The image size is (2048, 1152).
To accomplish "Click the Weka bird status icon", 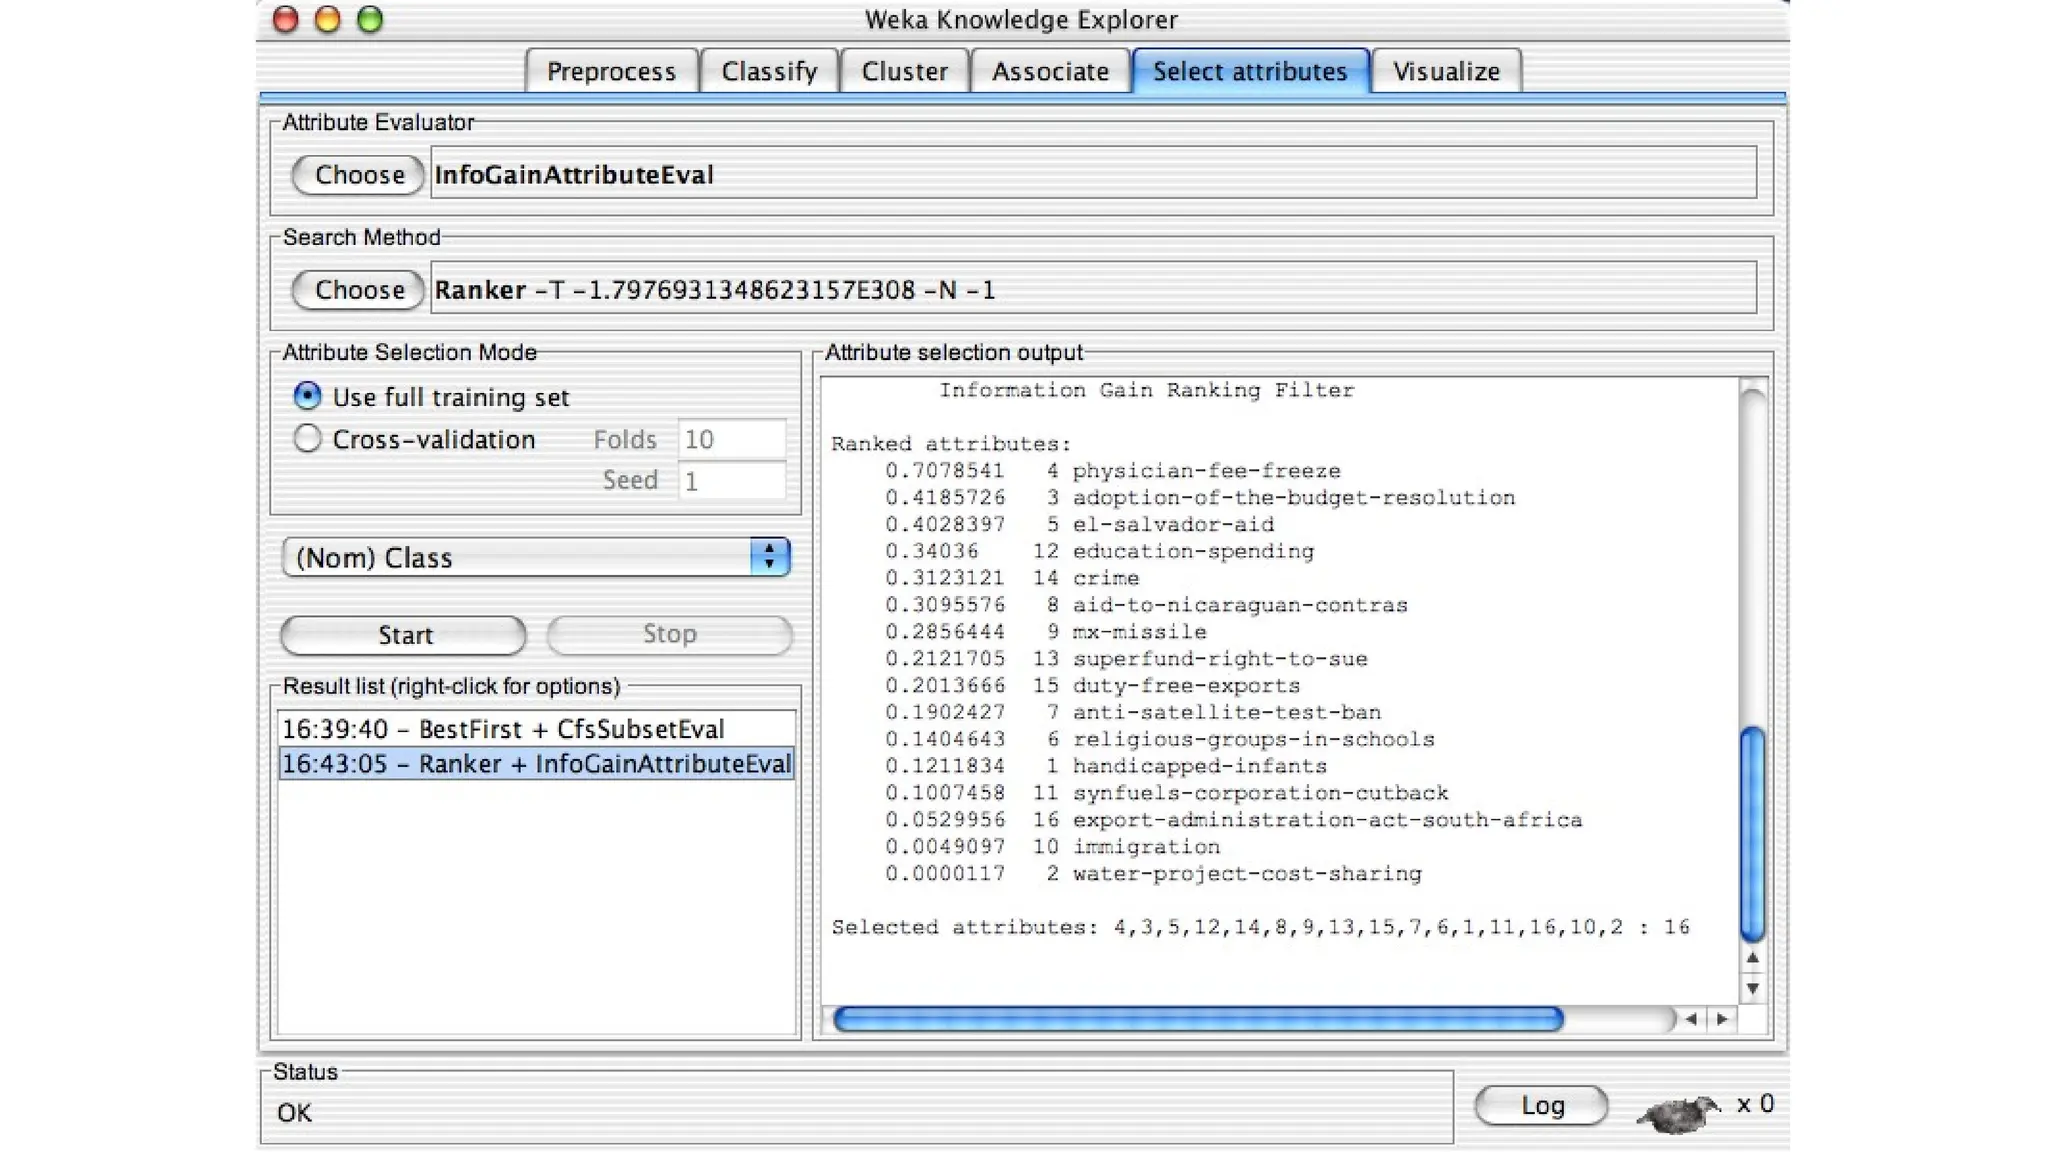I will pyautogui.click(x=1679, y=1111).
